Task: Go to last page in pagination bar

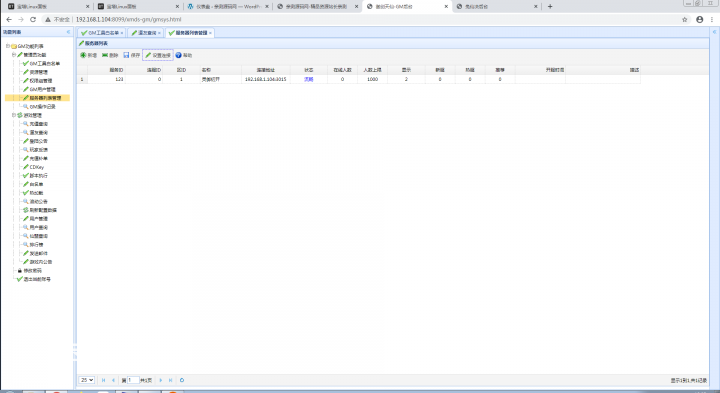Action: pyautogui.click(x=171, y=380)
